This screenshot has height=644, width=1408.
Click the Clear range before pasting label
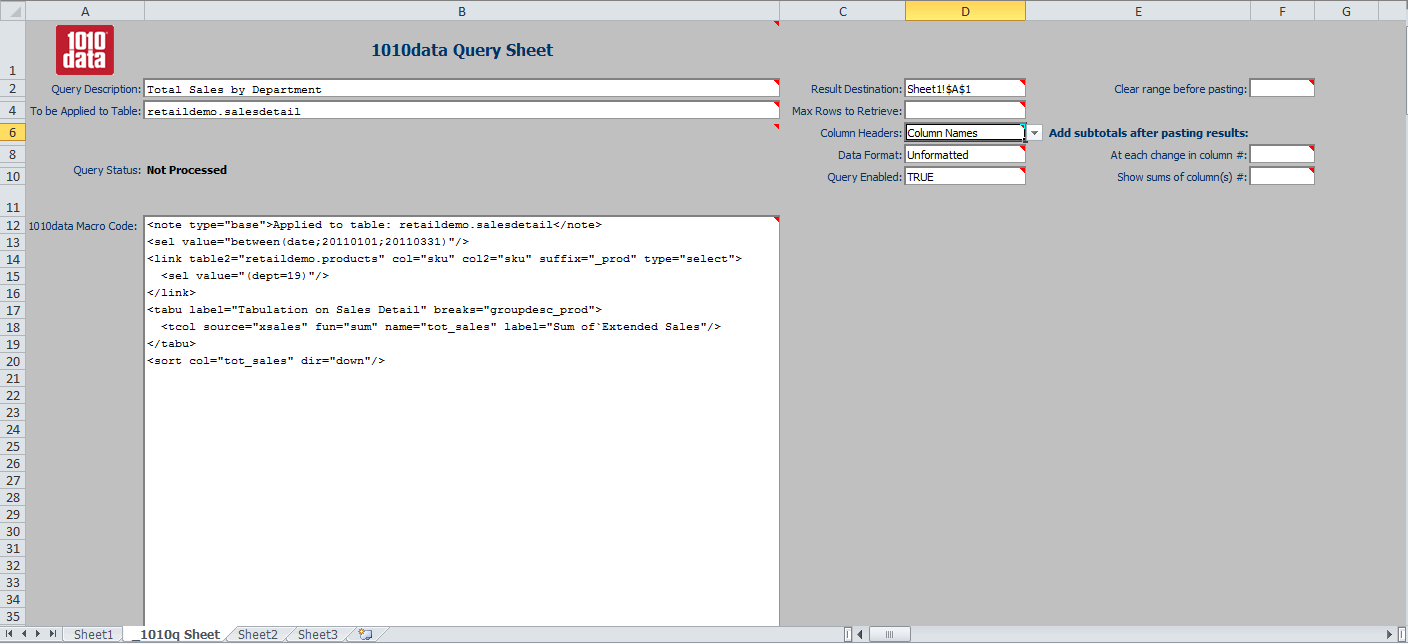click(x=1181, y=89)
